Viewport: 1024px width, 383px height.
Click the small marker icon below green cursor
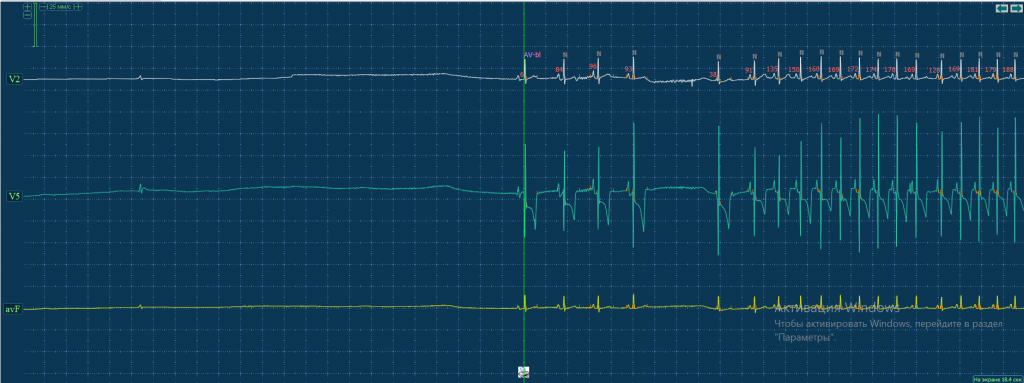(x=523, y=372)
